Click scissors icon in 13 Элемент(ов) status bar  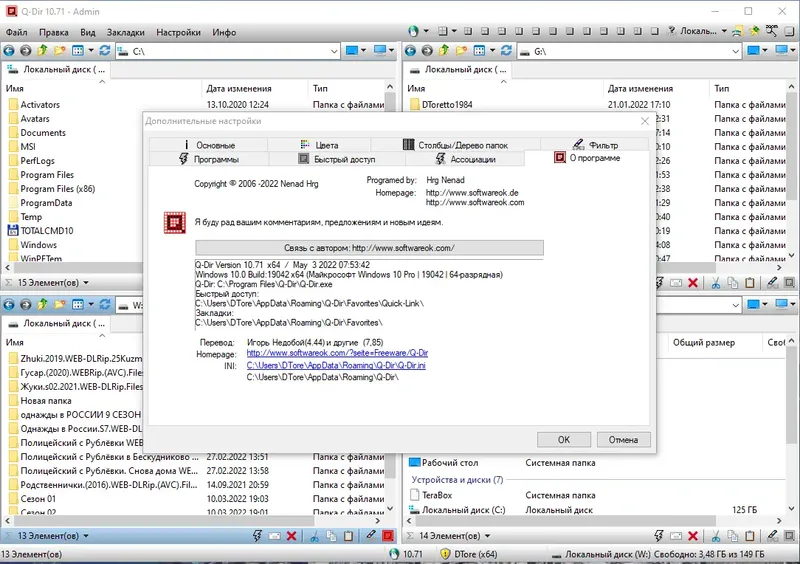(314, 535)
